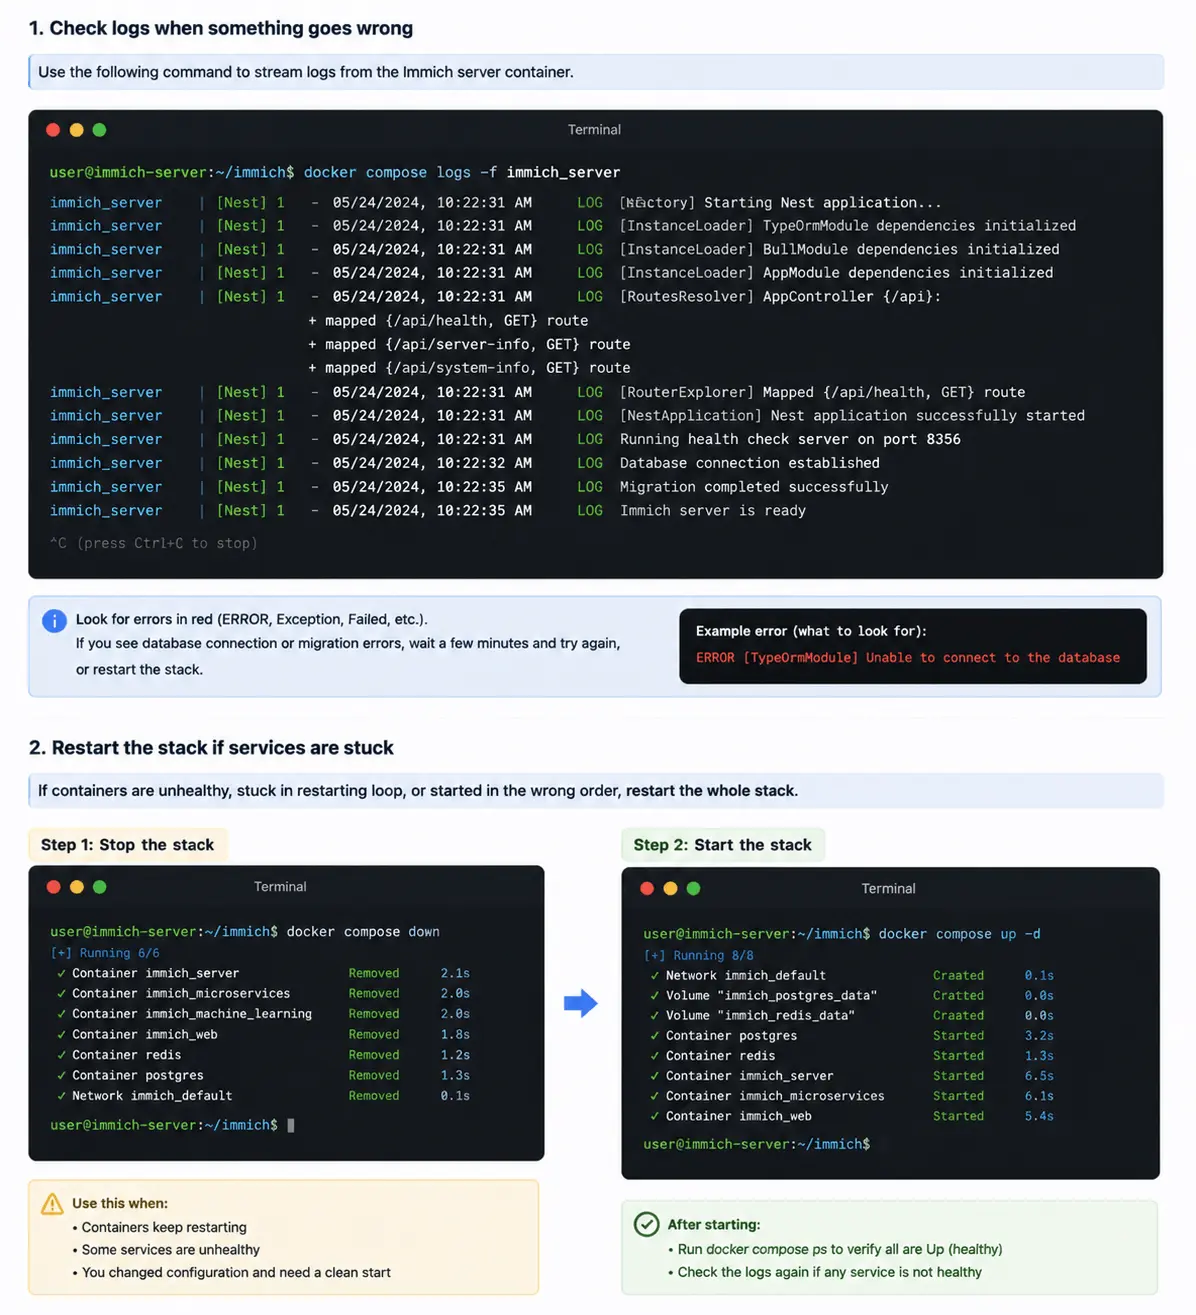This screenshot has width=1196, height=1315.
Task: Click the checkmark beside 'Container immich_machine_learning'
Action: (x=62, y=1014)
